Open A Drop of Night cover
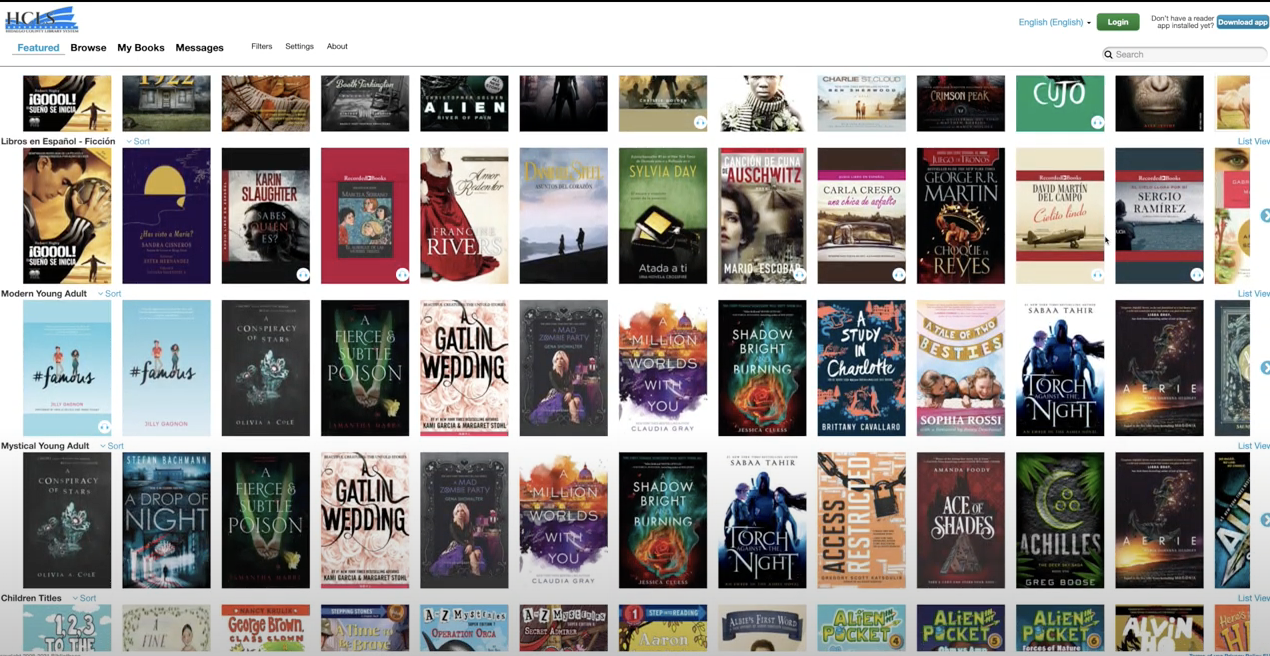1270x656 pixels. click(x=166, y=520)
